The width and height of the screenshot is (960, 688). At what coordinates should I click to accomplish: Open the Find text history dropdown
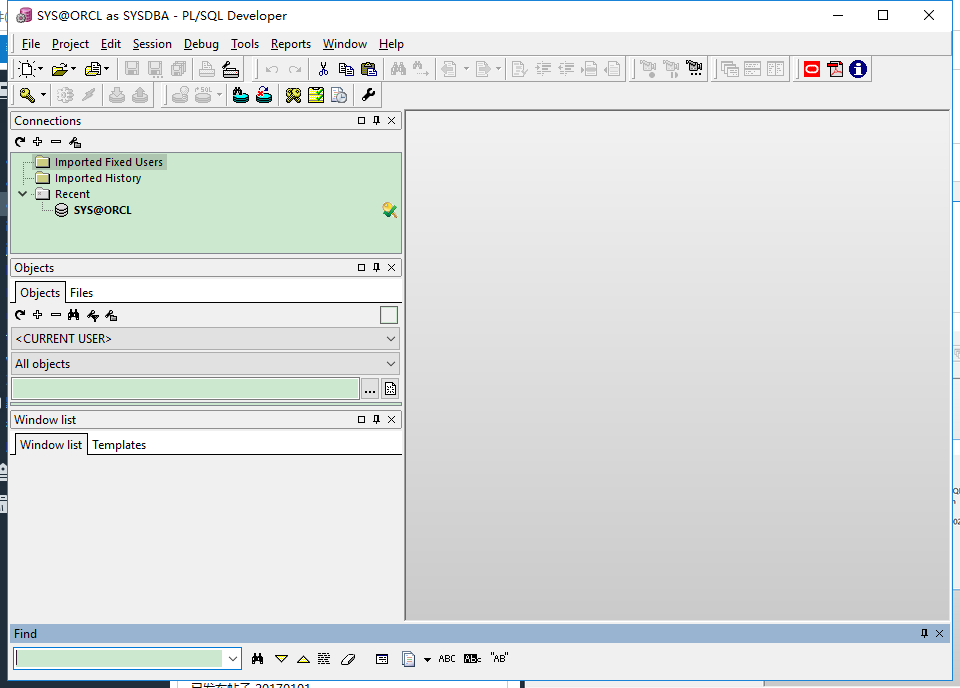pyautogui.click(x=233, y=659)
